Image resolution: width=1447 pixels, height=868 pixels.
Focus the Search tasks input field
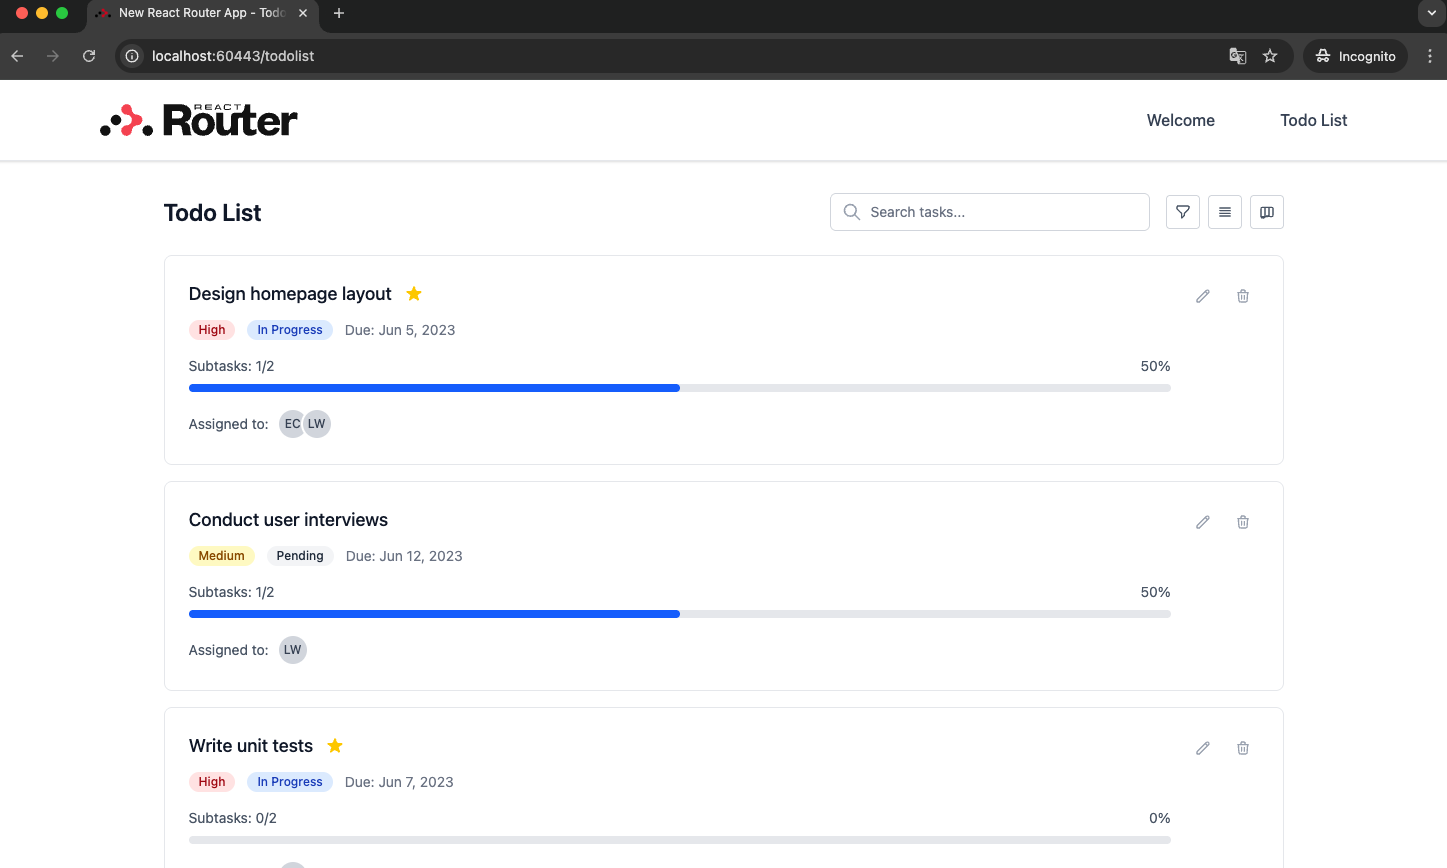click(990, 212)
